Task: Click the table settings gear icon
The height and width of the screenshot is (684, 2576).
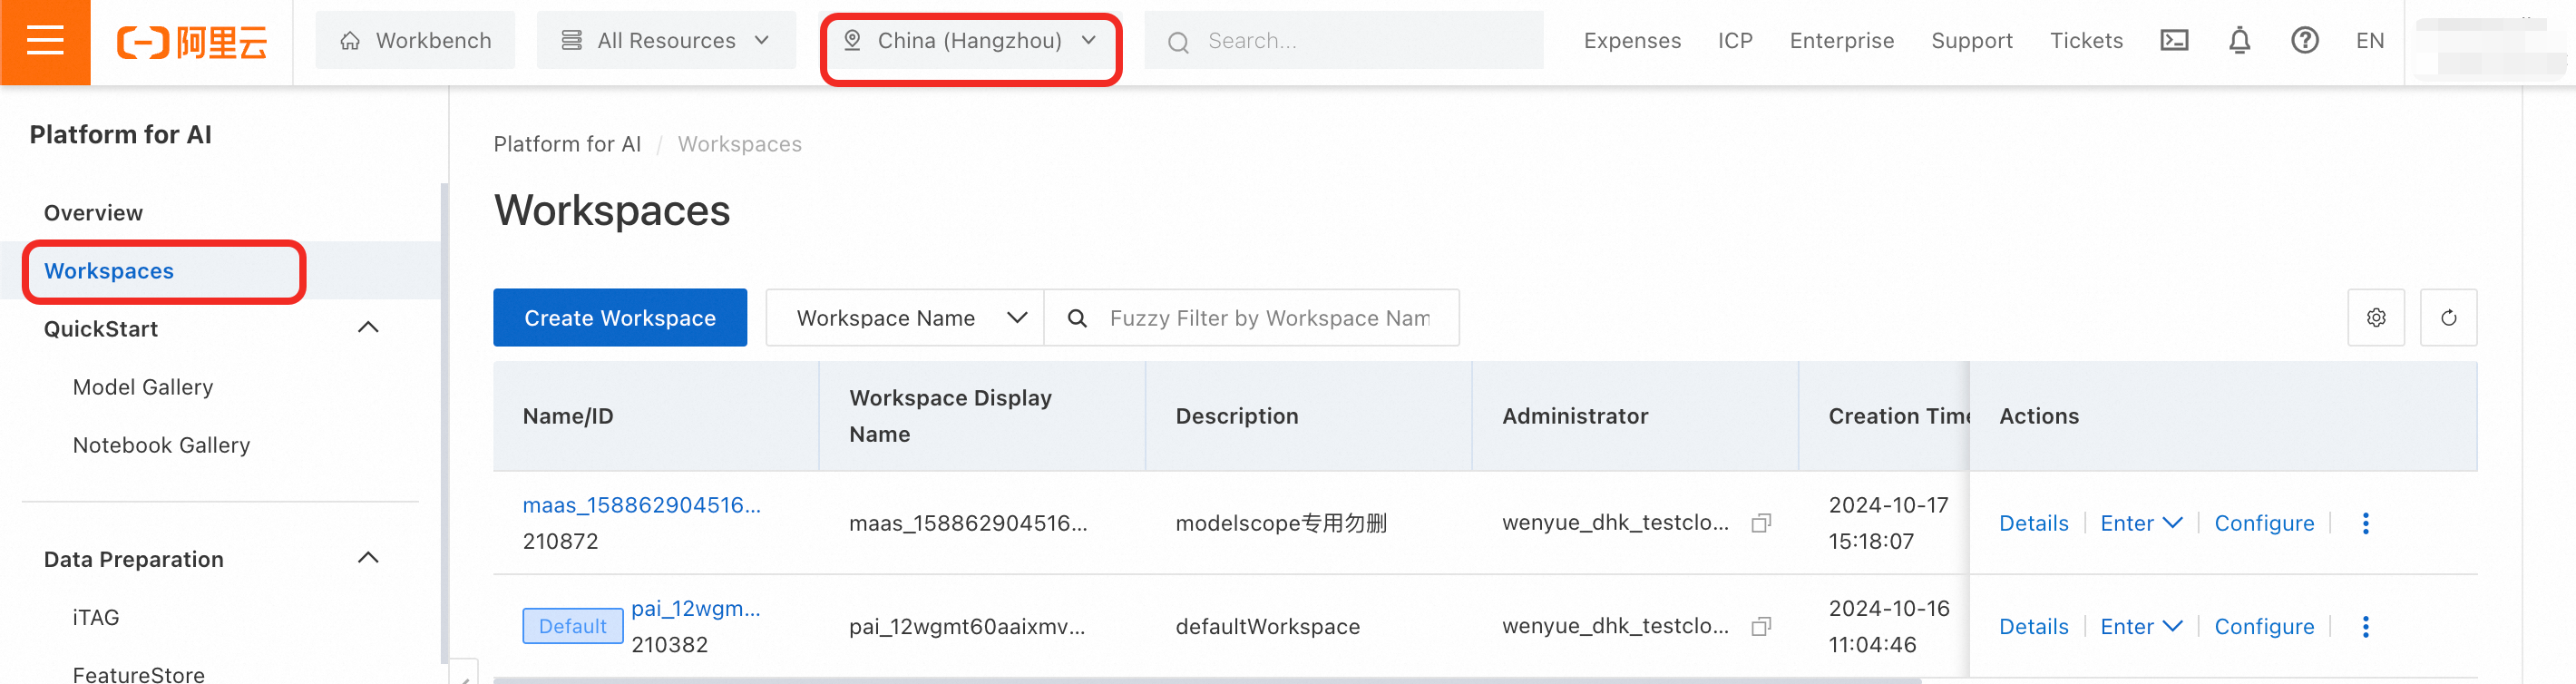Action: [x=2376, y=318]
